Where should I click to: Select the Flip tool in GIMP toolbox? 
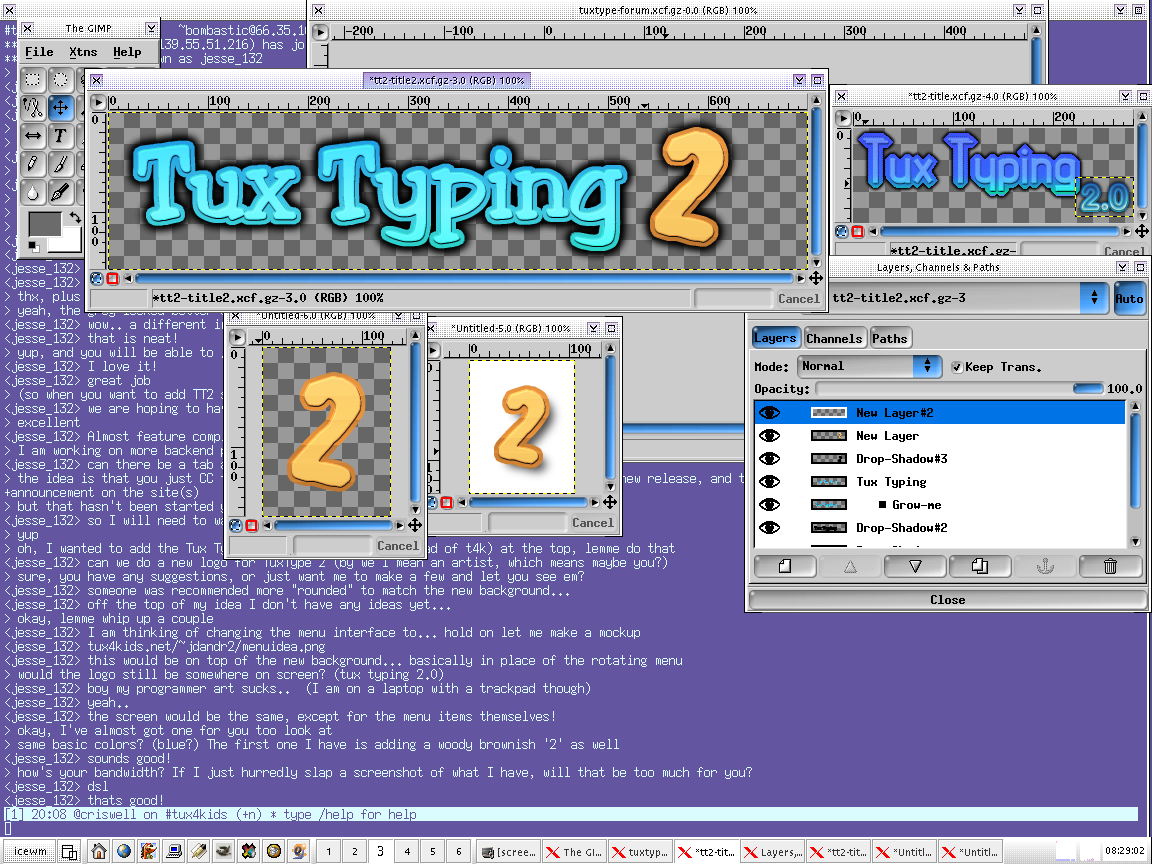pyautogui.click(x=32, y=136)
